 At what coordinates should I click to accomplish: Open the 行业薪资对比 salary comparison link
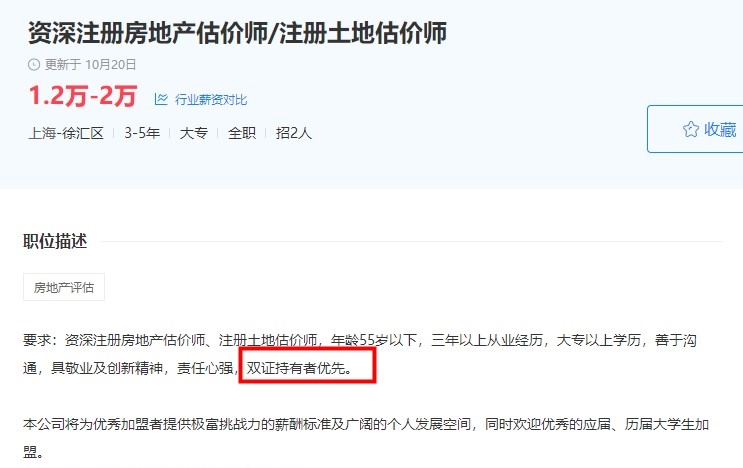[x=211, y=99]
